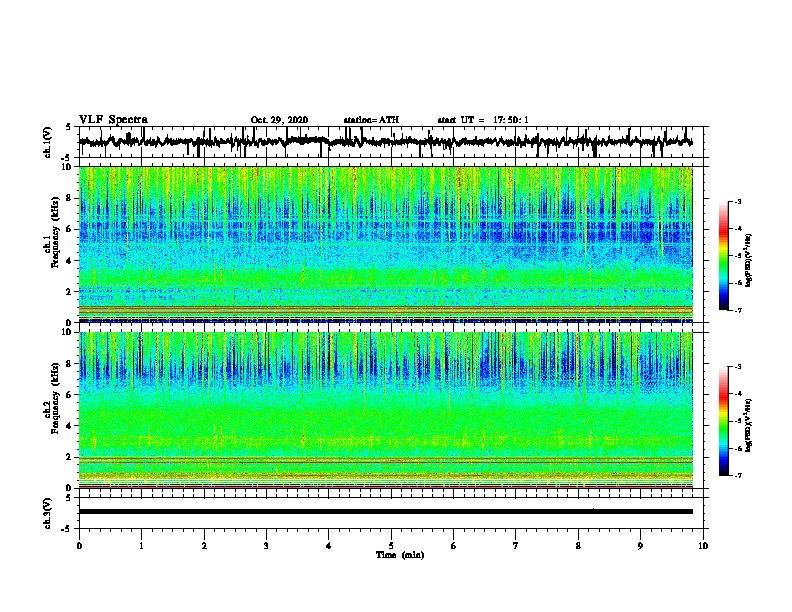792x612 pixels.
Task: Click the "-7" label on ch.2 colorbar
Action: click(x=737, y=475)
